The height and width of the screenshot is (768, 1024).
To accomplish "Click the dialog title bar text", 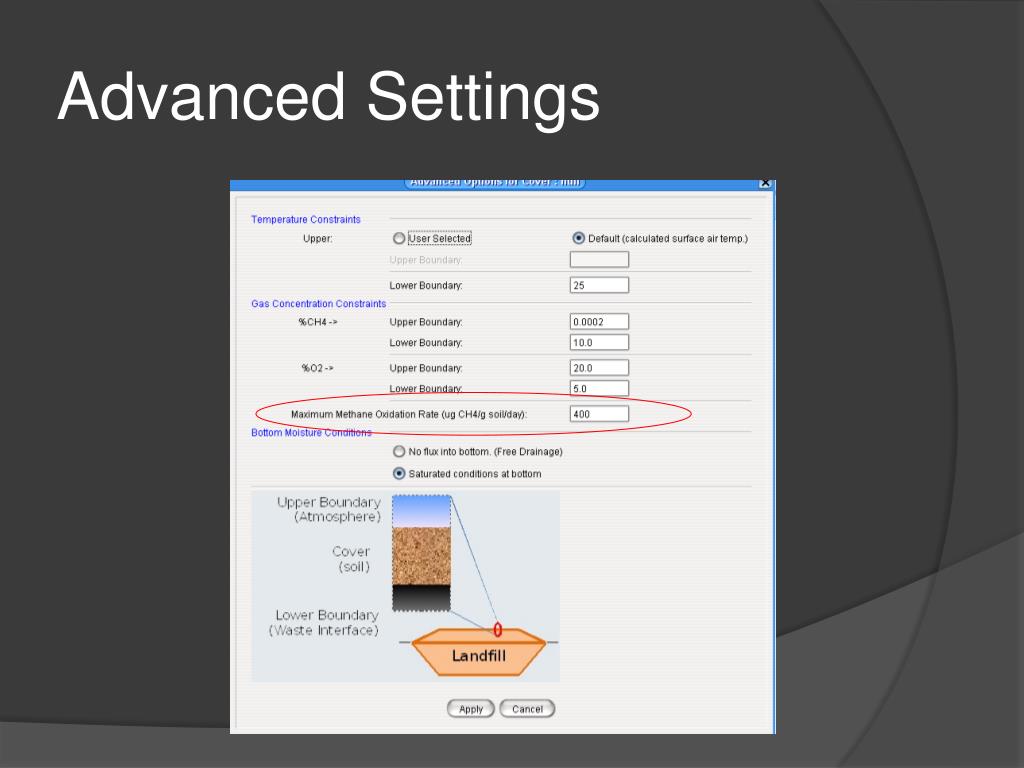I will pos(495,182).
